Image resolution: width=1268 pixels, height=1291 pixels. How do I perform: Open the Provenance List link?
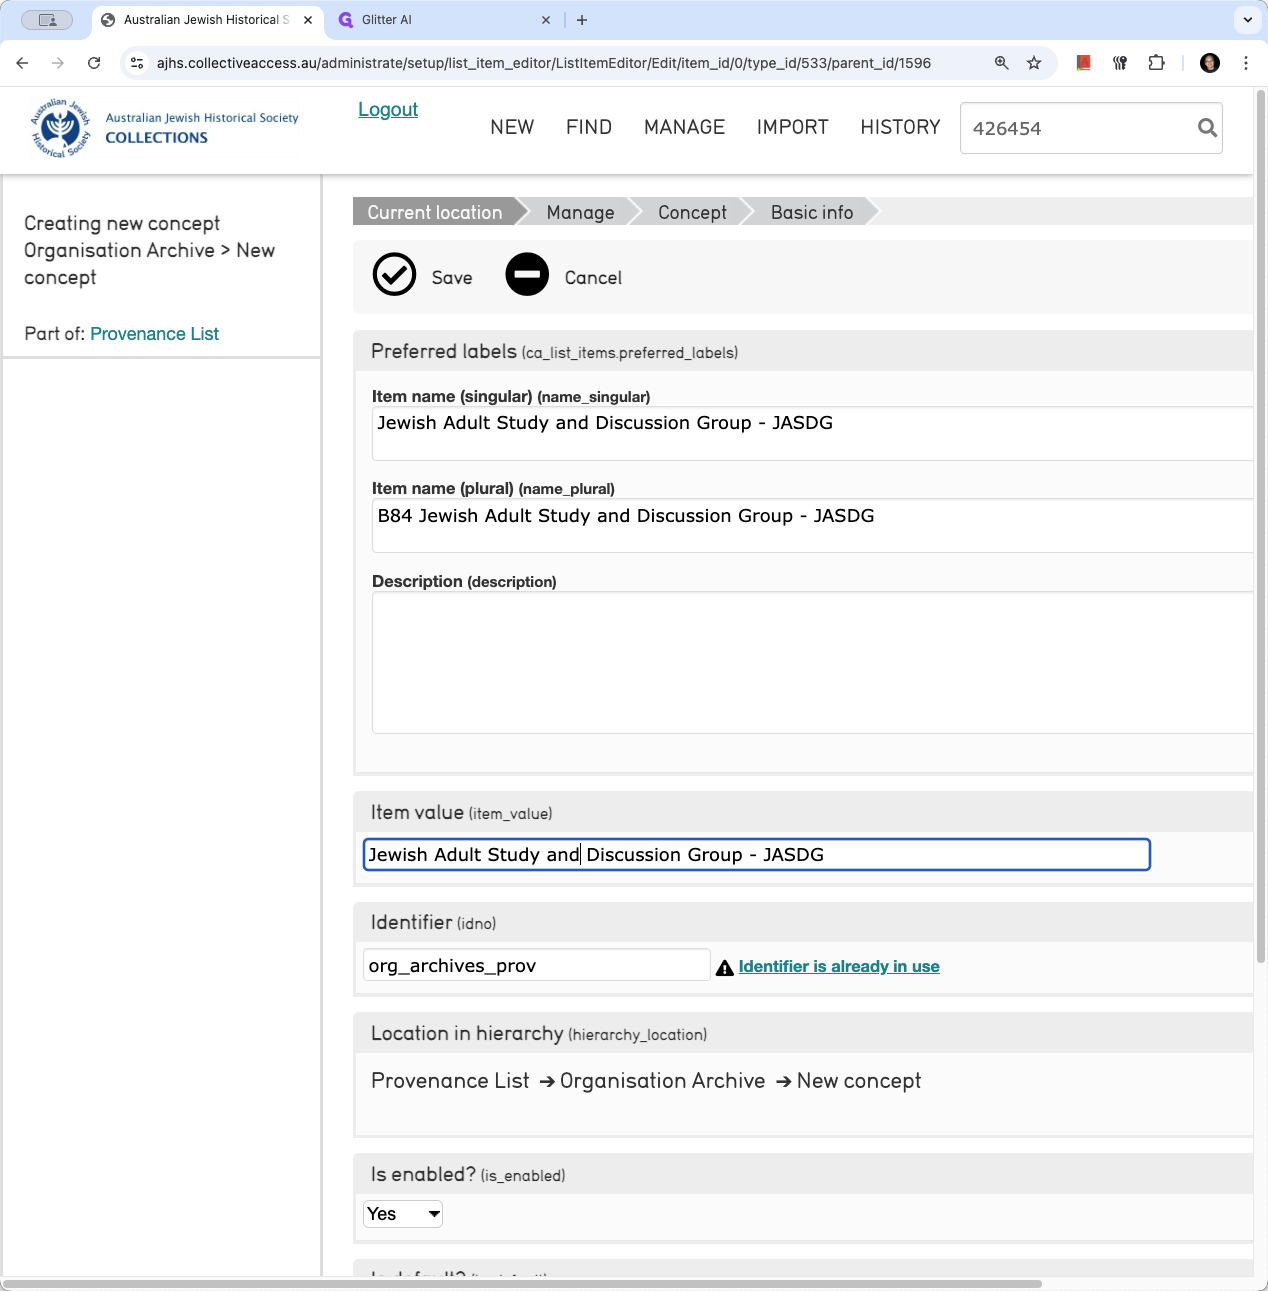(154, 334)
